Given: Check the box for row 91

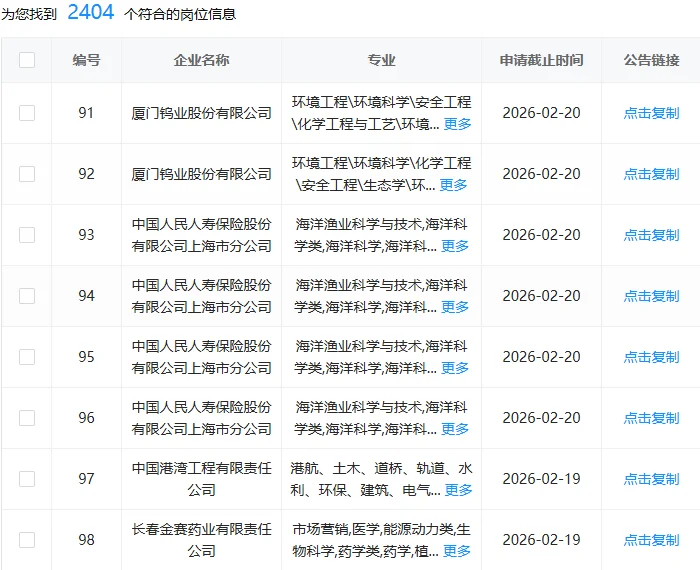Looking at the screenshot, I should click(27, 113).
